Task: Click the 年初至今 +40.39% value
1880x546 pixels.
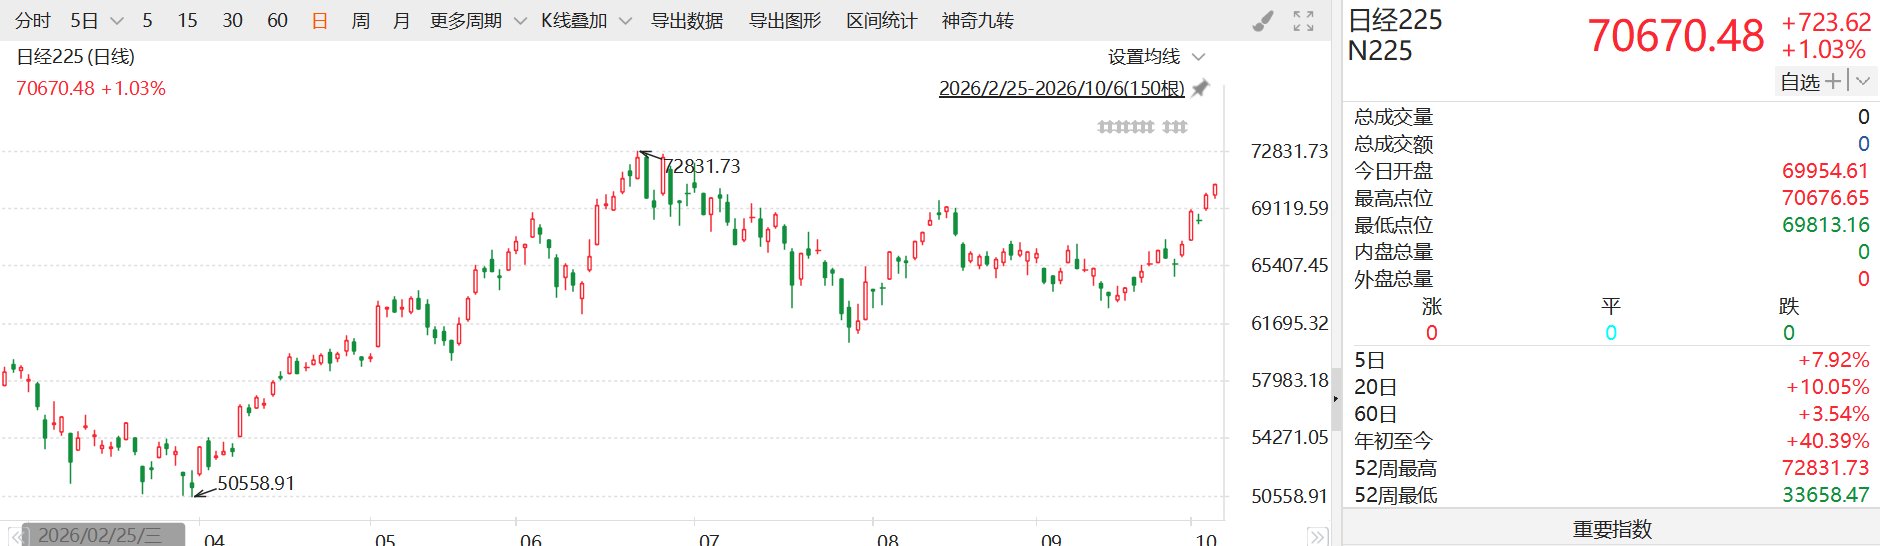Action: pyautogui.click(x=1828, y=441)
